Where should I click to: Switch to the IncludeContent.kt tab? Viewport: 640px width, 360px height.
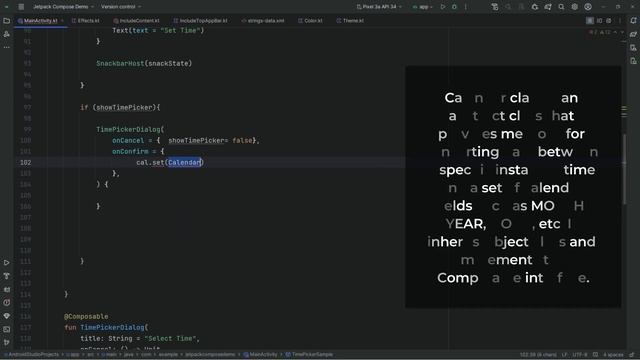(136, 21)
